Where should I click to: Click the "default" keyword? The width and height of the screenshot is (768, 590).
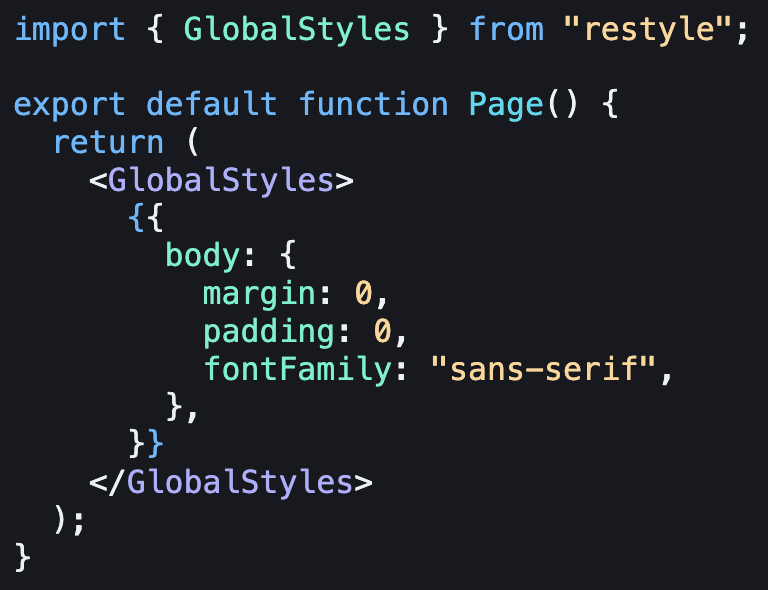pyautogui.click(x=212, y=103)
